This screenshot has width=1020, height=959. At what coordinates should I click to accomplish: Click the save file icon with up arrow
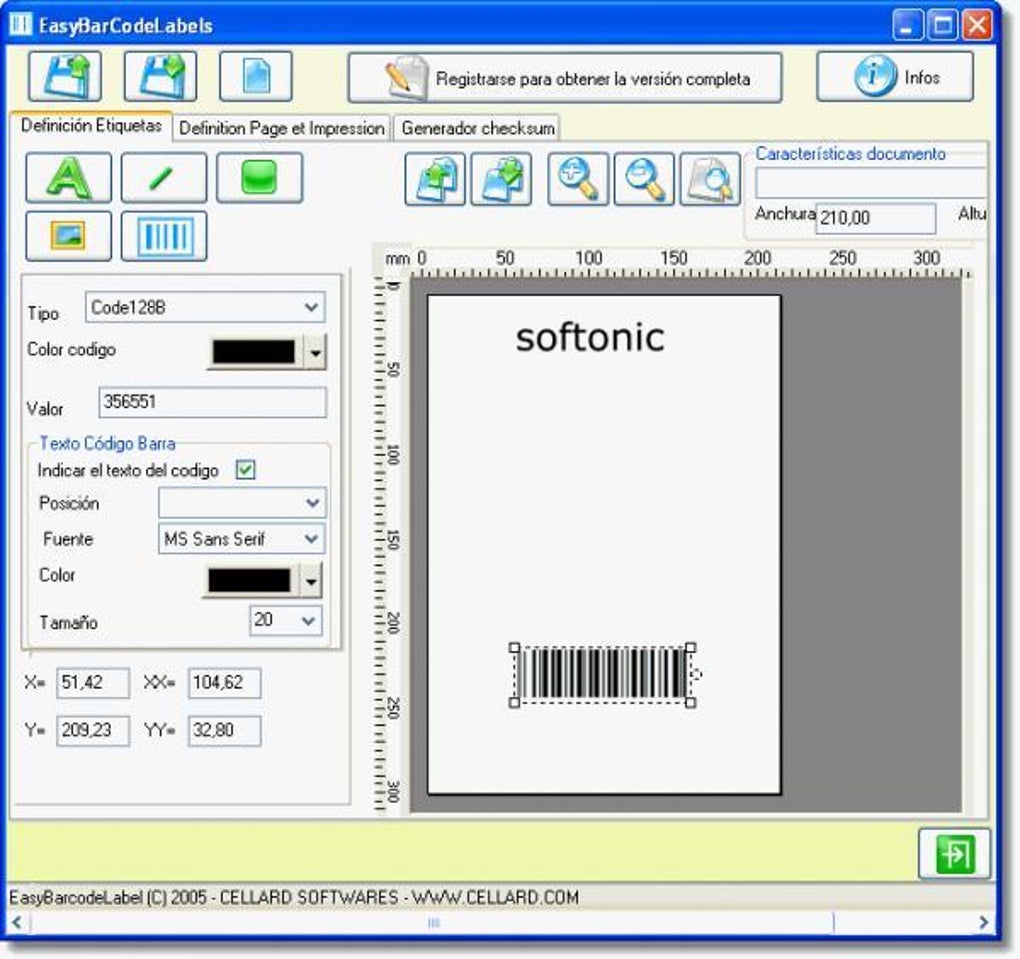[65, 77]
